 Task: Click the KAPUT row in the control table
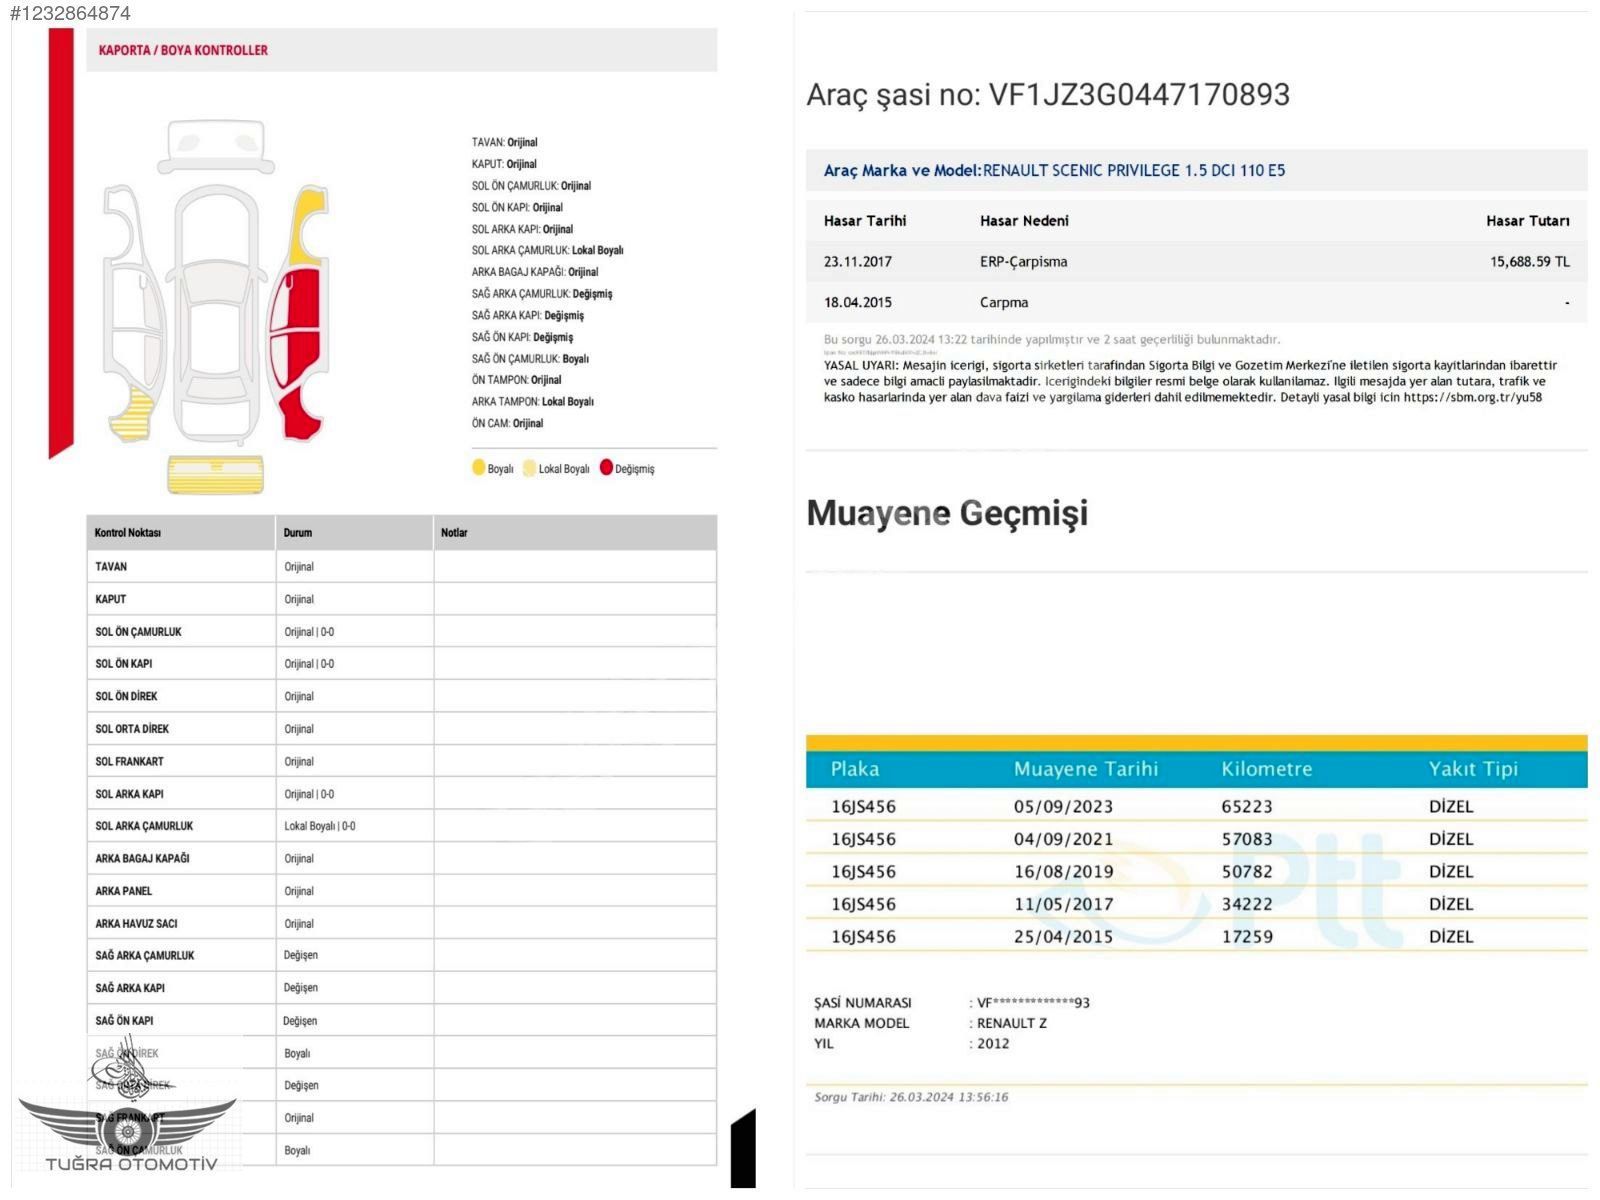tap(402, 599)
